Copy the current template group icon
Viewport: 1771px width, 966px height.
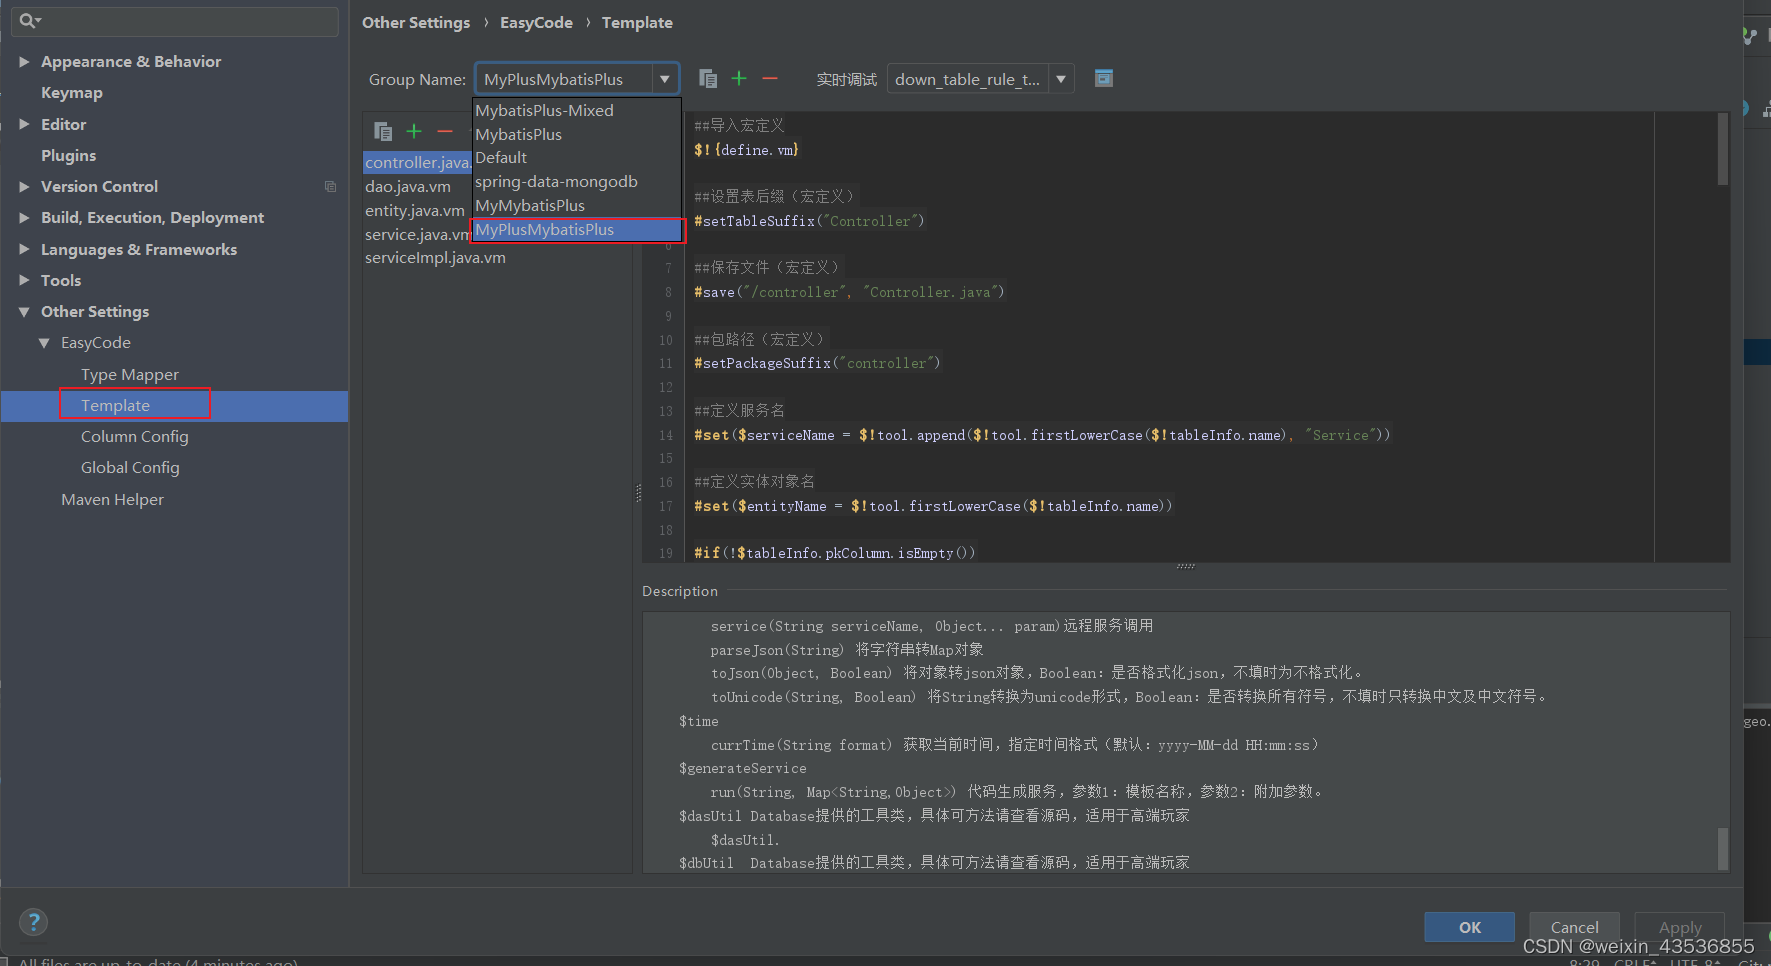tap(708, 78)
